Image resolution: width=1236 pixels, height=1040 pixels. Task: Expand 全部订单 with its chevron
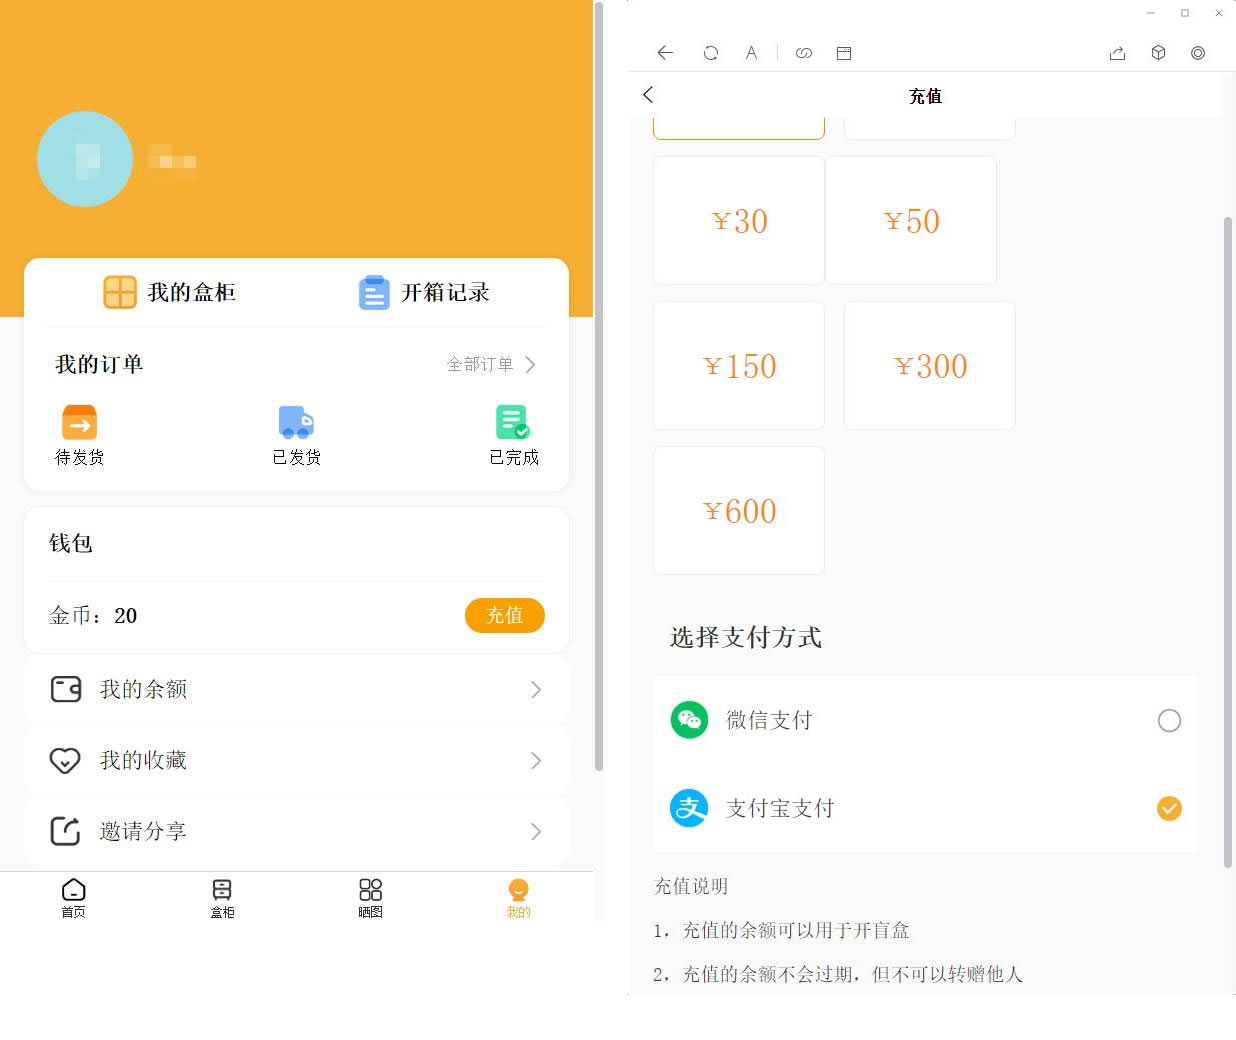tap(490, 365)
